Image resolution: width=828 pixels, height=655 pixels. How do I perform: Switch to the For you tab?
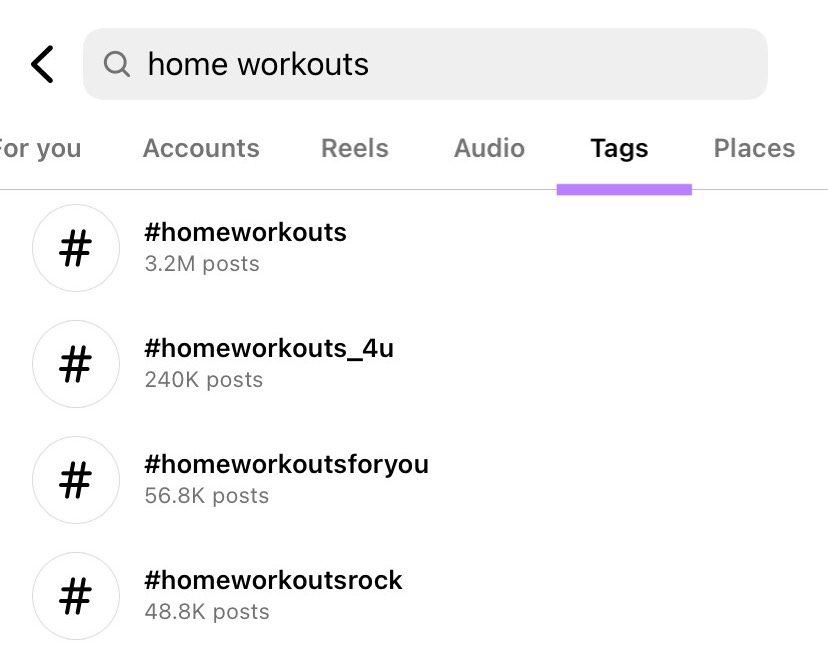pos(40,147)
